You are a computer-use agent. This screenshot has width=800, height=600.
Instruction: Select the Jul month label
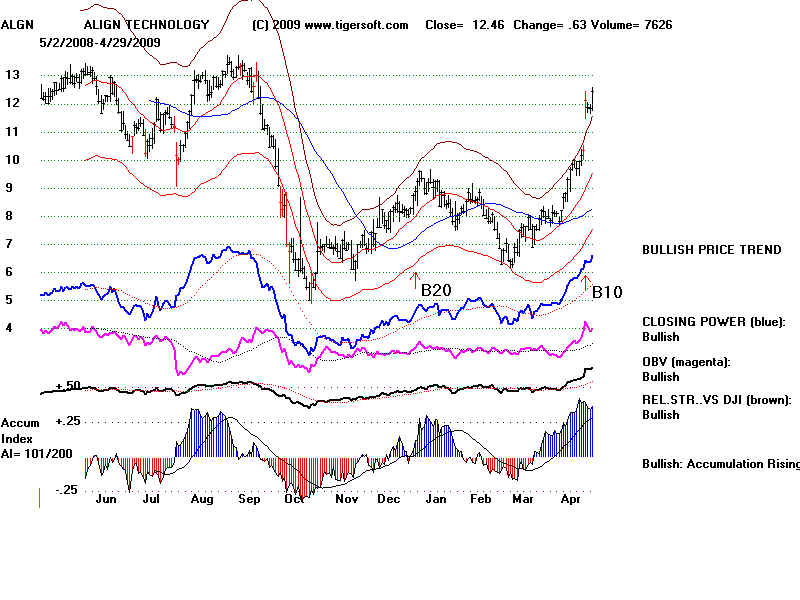151,499
